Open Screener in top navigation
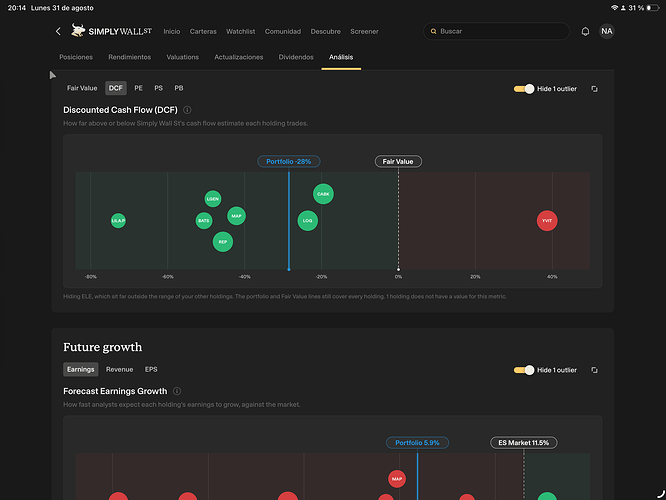The height and width of the screenshot is (500, 666). click(364, 31)
